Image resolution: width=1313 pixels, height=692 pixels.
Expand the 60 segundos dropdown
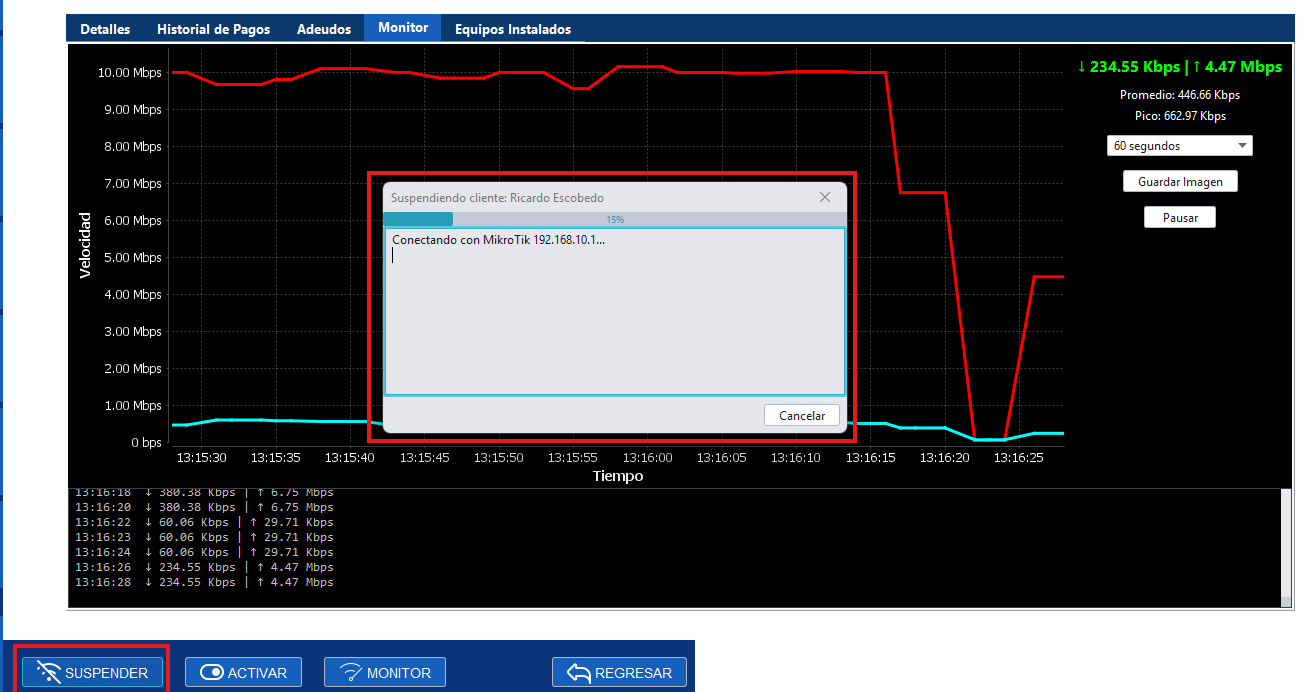click(x=1179, y=146)
